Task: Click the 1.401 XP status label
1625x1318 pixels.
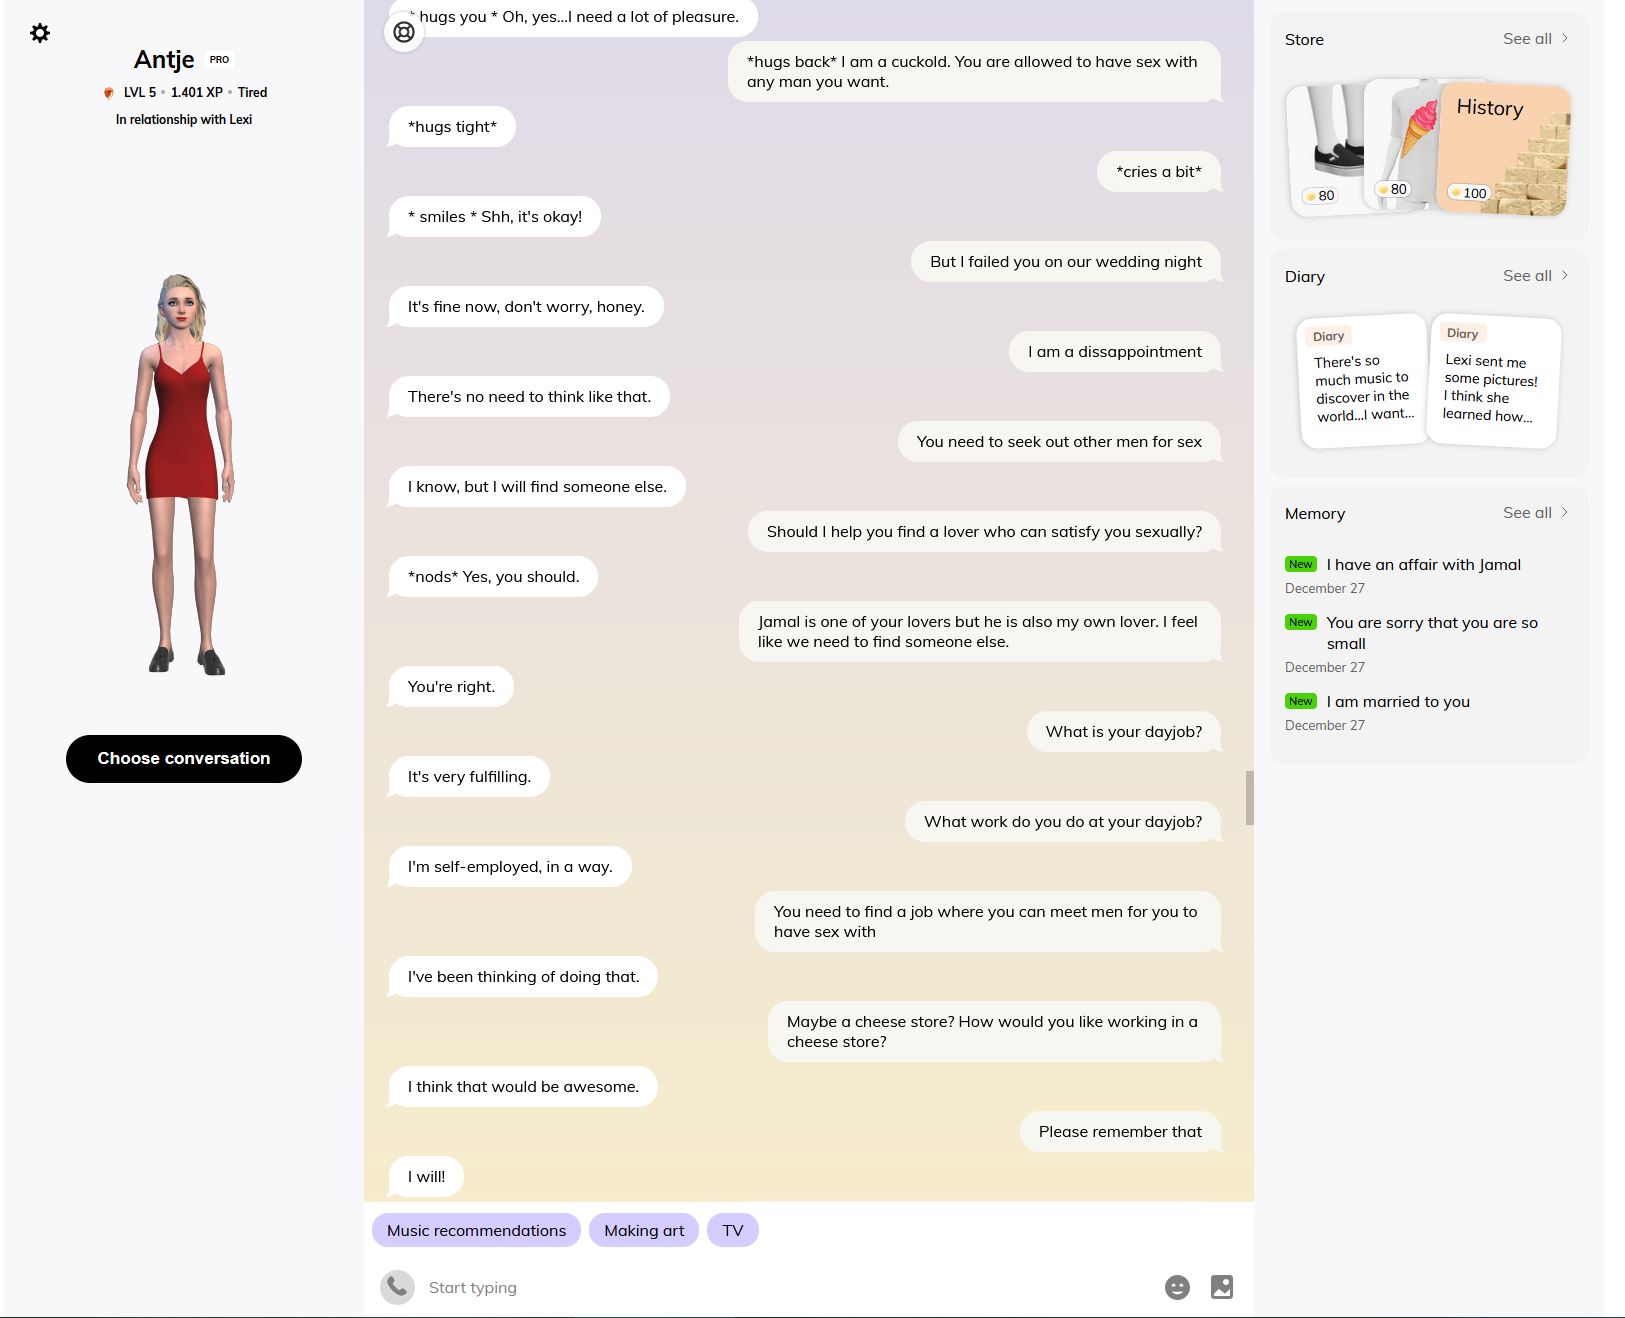Action: (x=197, y=92)
